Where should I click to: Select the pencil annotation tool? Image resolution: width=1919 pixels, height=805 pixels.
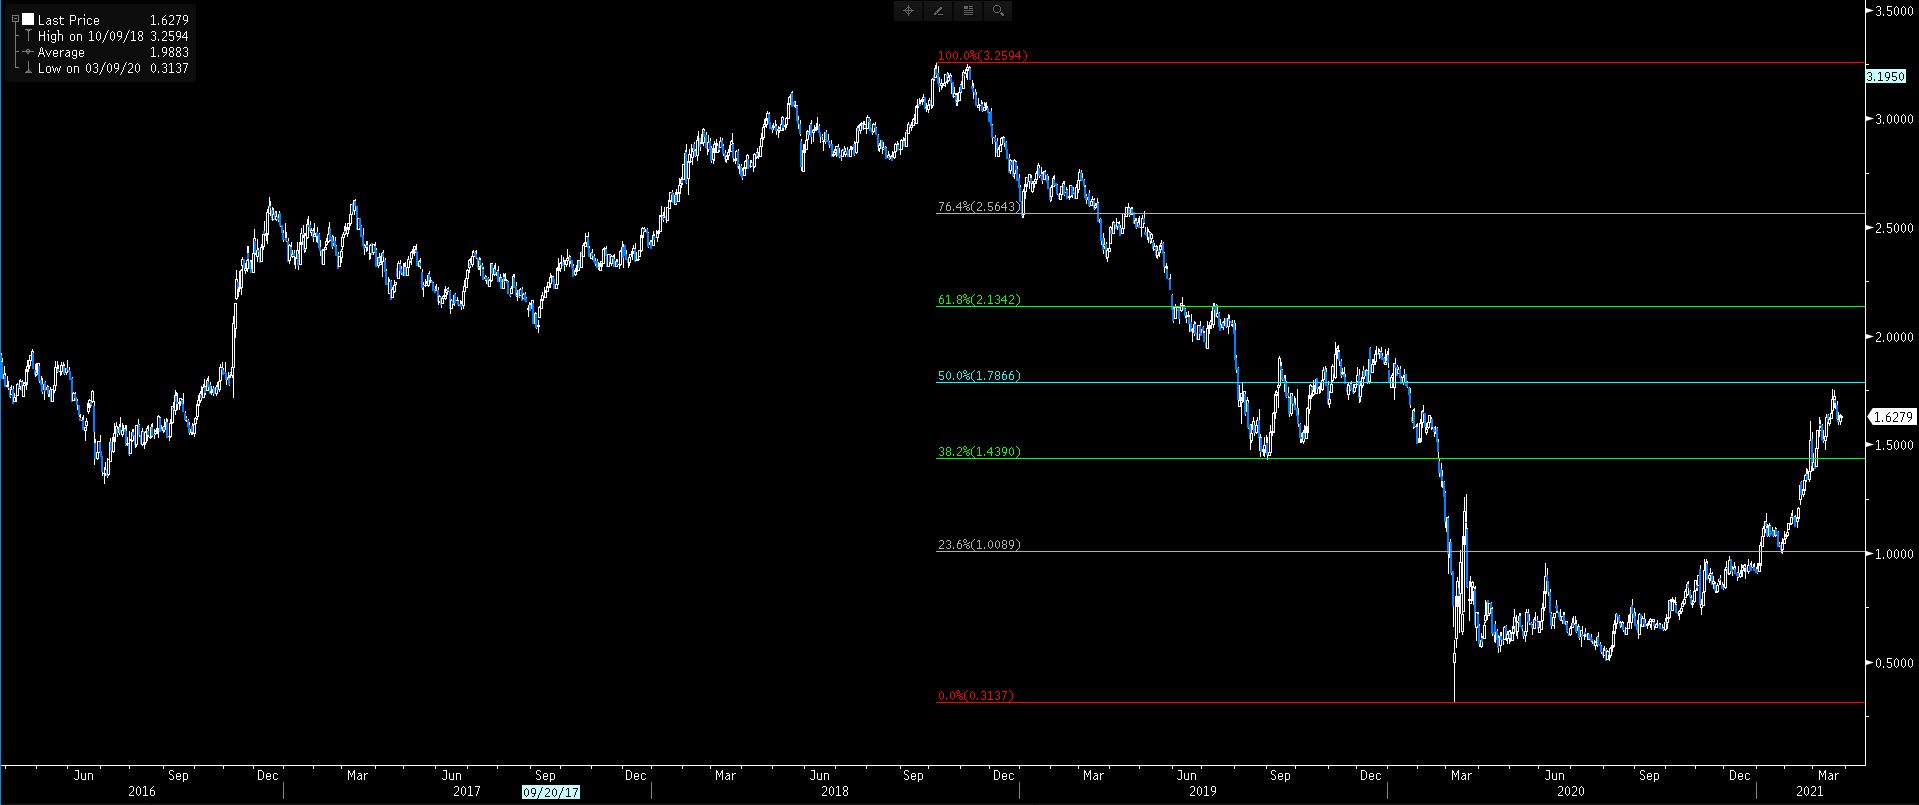(938, 11)
